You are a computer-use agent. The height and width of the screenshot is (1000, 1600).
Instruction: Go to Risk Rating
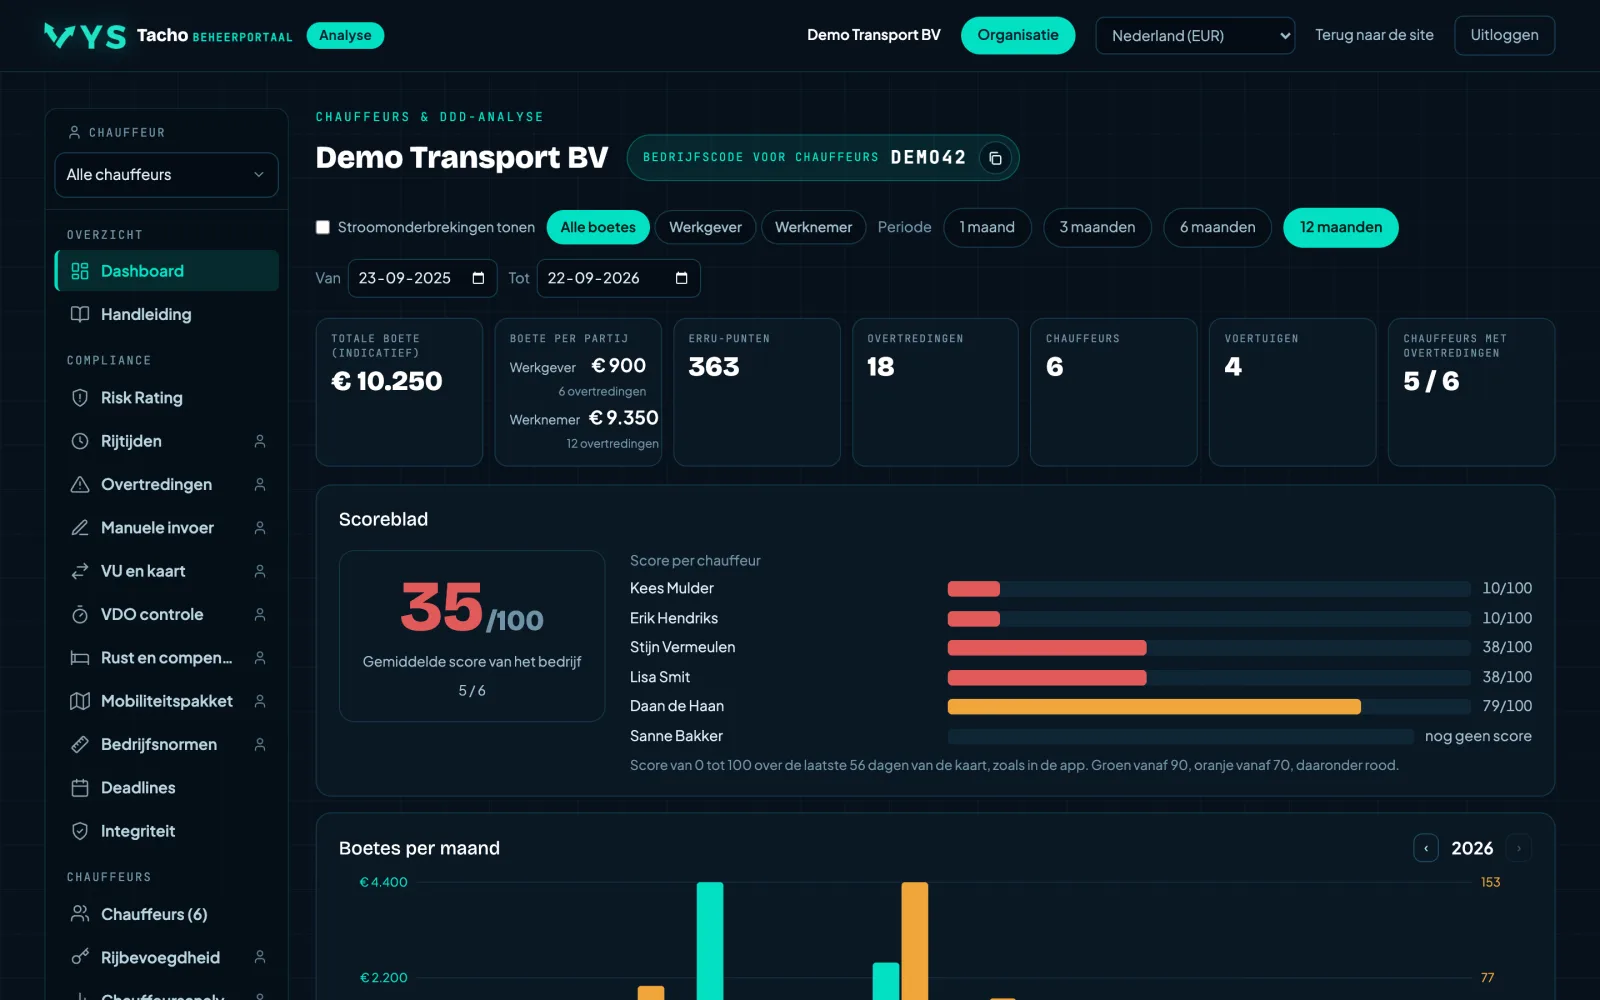[x=166, y=398]
